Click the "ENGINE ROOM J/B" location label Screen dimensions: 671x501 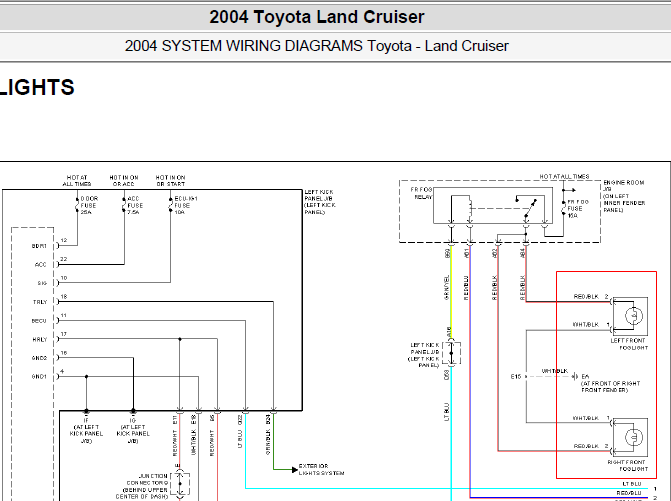624,196
